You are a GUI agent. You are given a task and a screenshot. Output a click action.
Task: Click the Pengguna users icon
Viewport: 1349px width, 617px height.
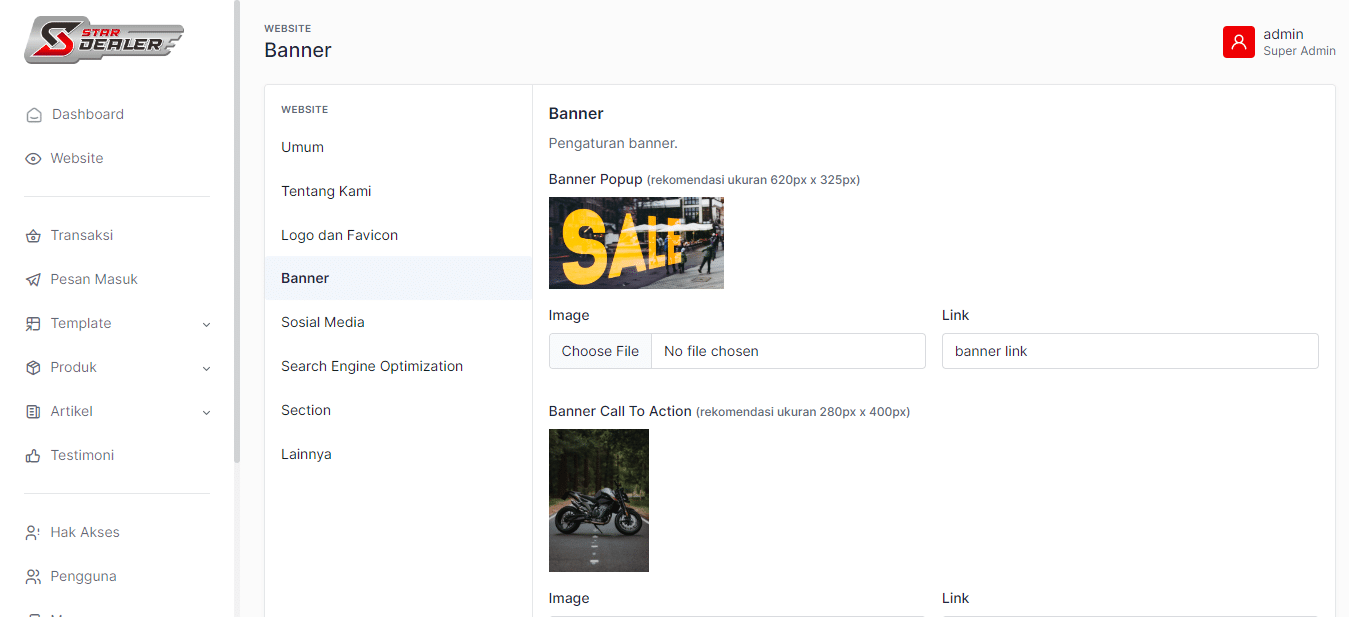(x=33, y=577)
